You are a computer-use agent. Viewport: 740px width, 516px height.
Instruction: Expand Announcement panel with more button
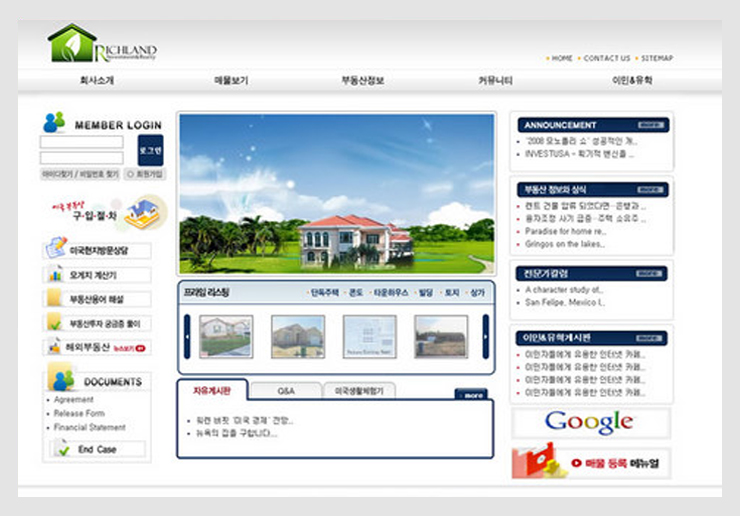click(x=650, y=125)
